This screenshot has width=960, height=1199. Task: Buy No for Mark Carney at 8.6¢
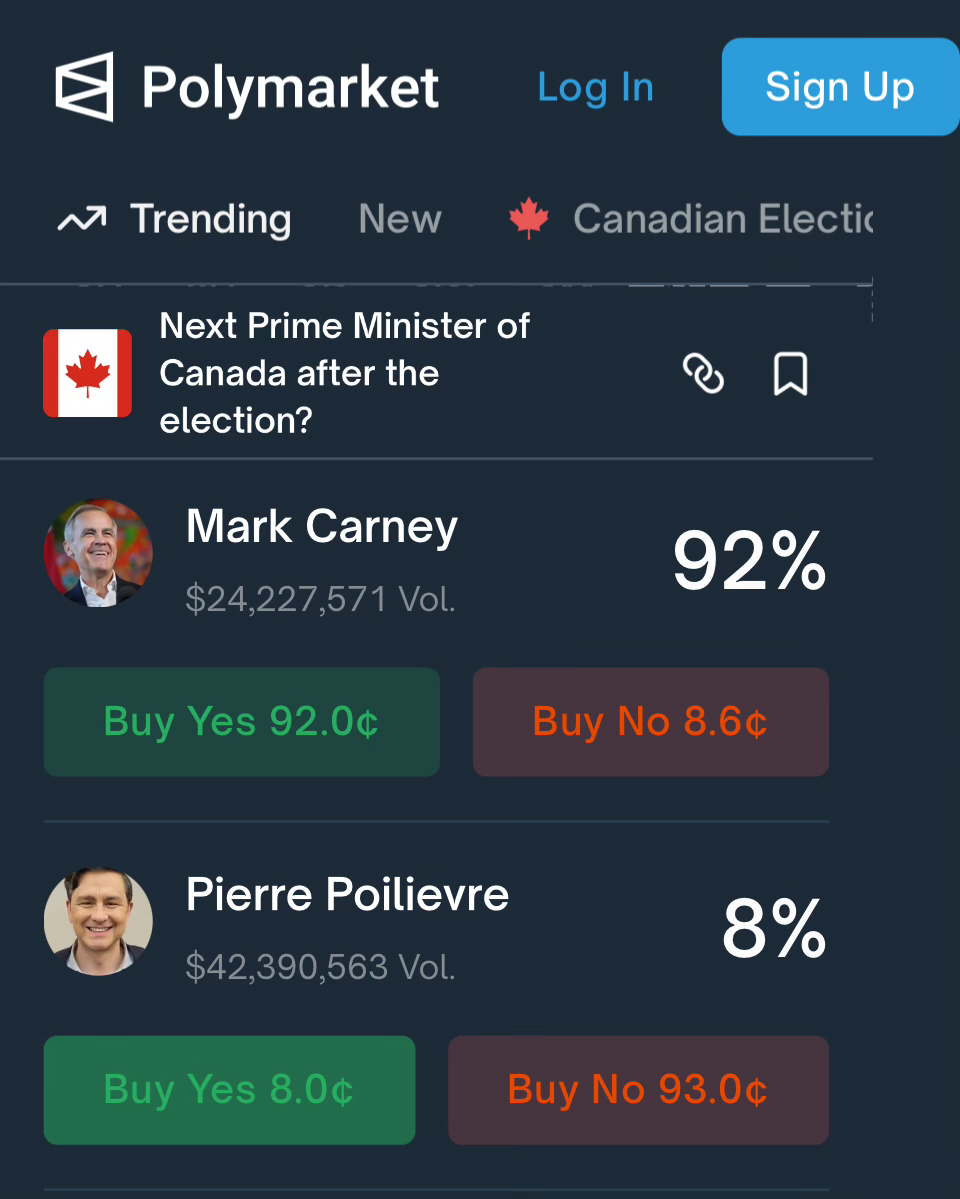[650, 722]
